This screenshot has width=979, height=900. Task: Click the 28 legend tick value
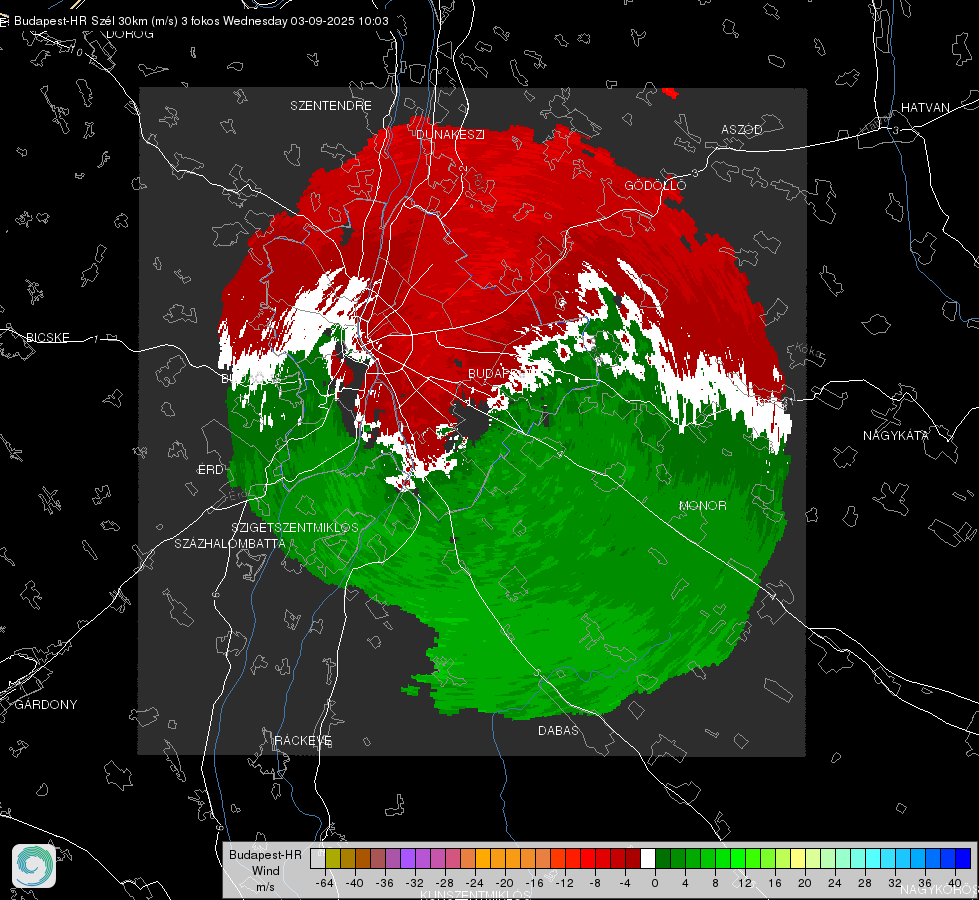pos(865,884)
